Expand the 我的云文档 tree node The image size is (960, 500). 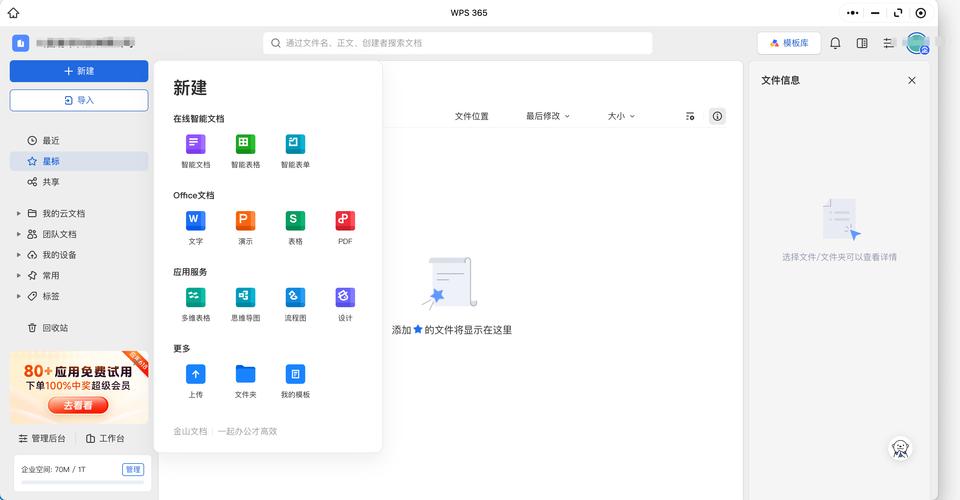coord(18,214)
